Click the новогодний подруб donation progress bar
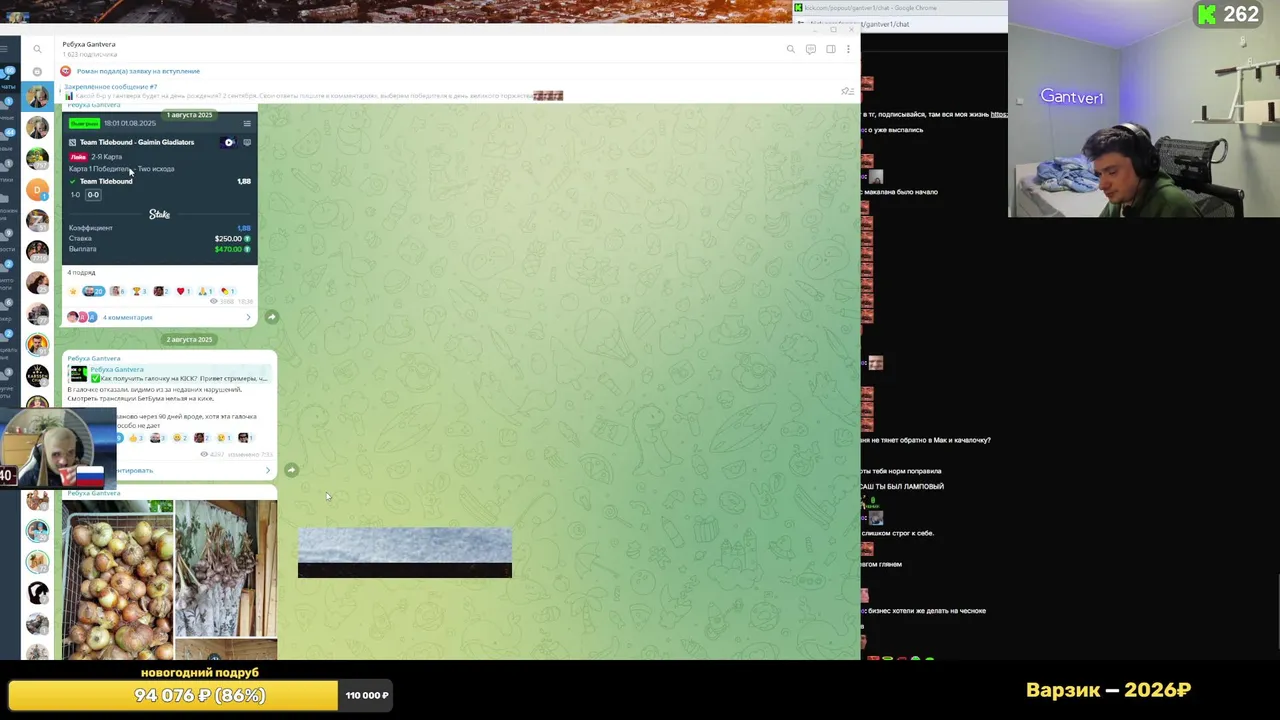 tap(173, 695)
